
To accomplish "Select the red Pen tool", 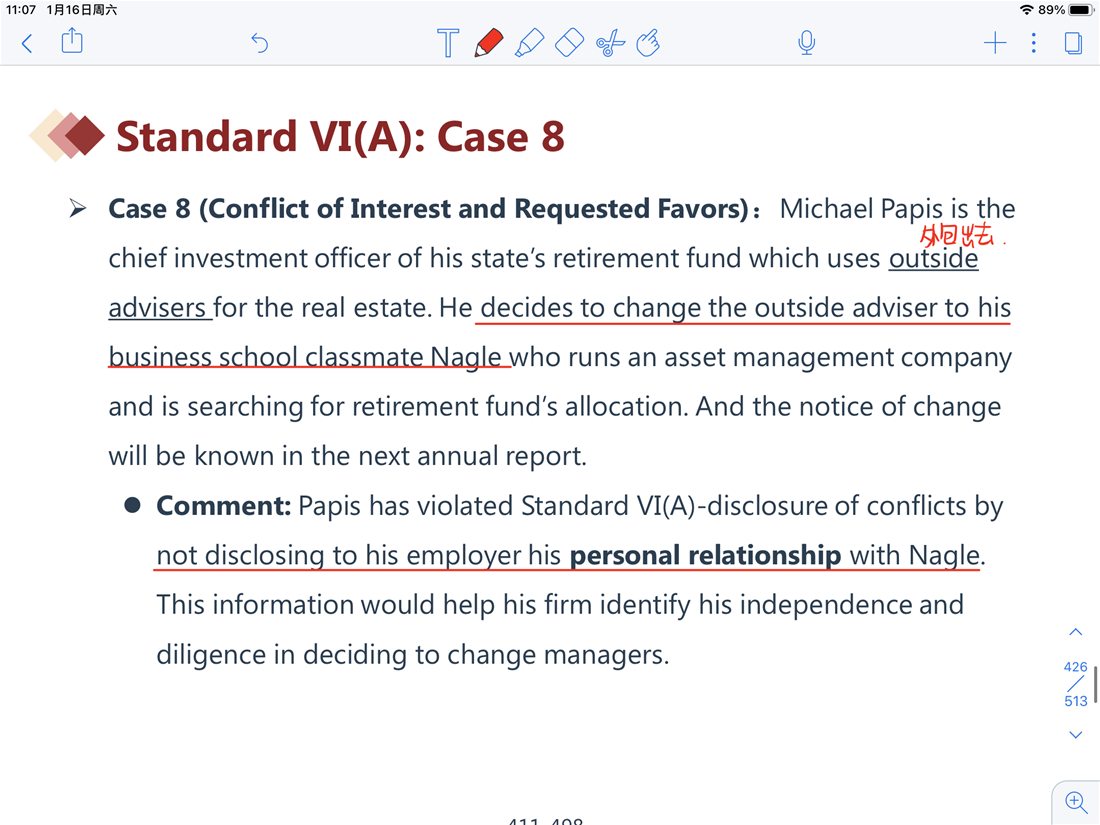I will point(488,42).
